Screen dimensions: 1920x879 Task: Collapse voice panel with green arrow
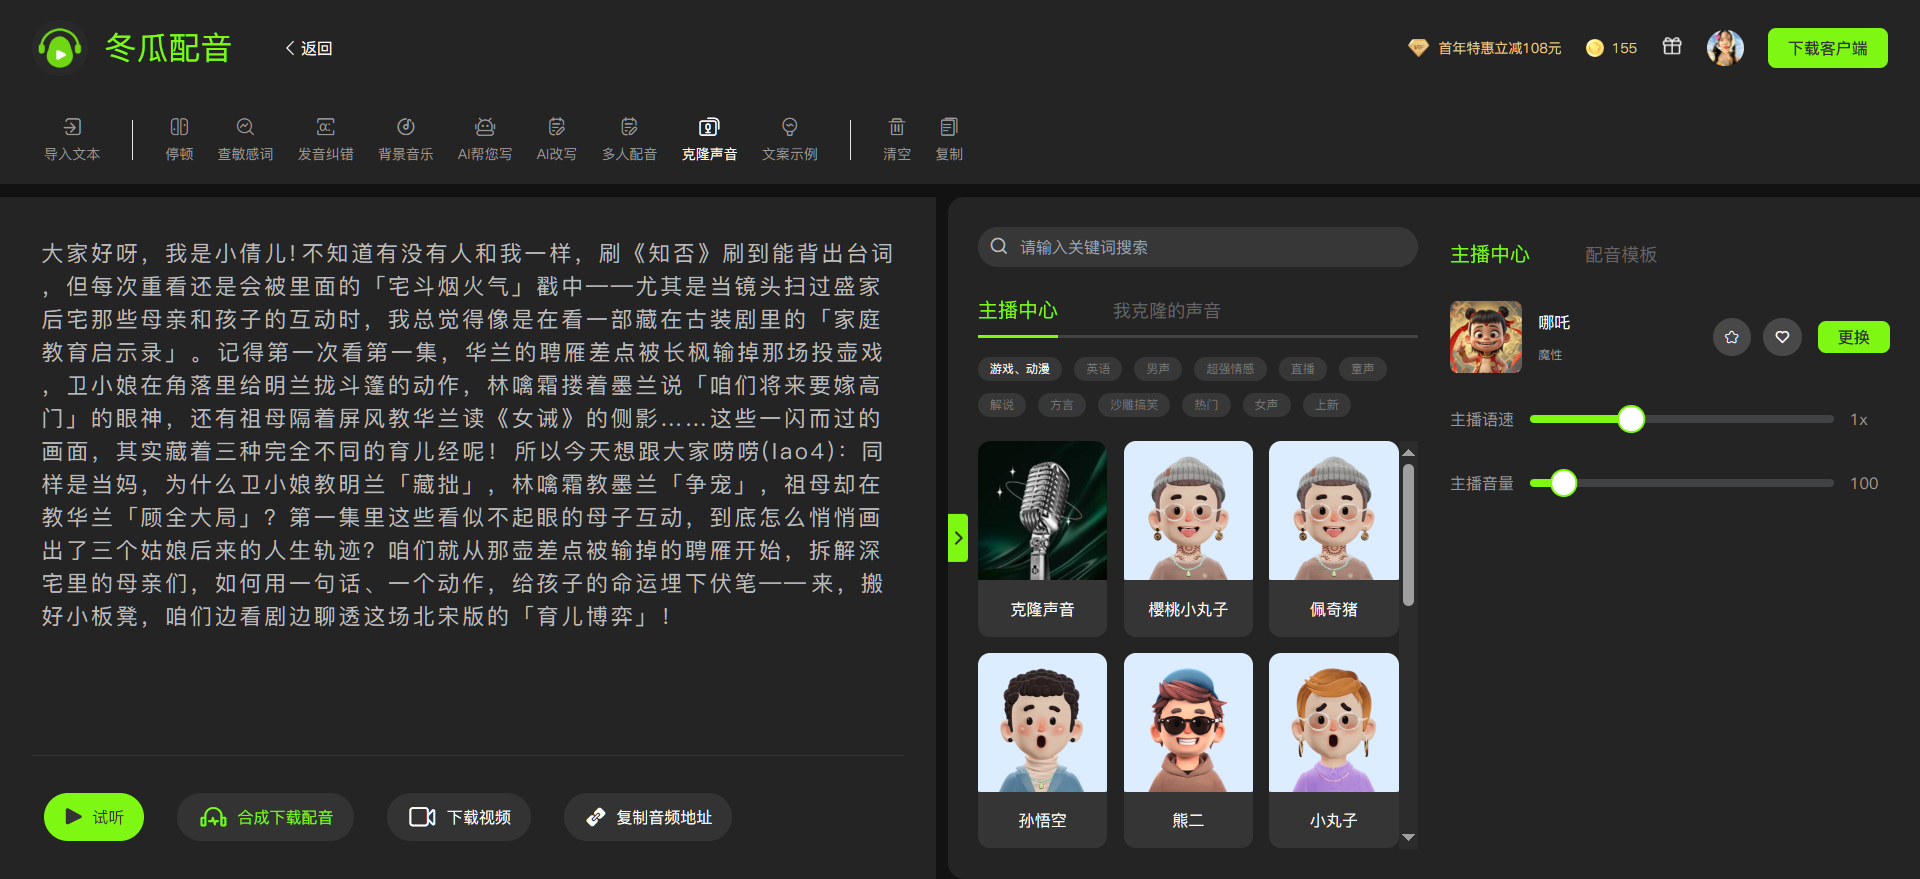(x=958, y=538)
